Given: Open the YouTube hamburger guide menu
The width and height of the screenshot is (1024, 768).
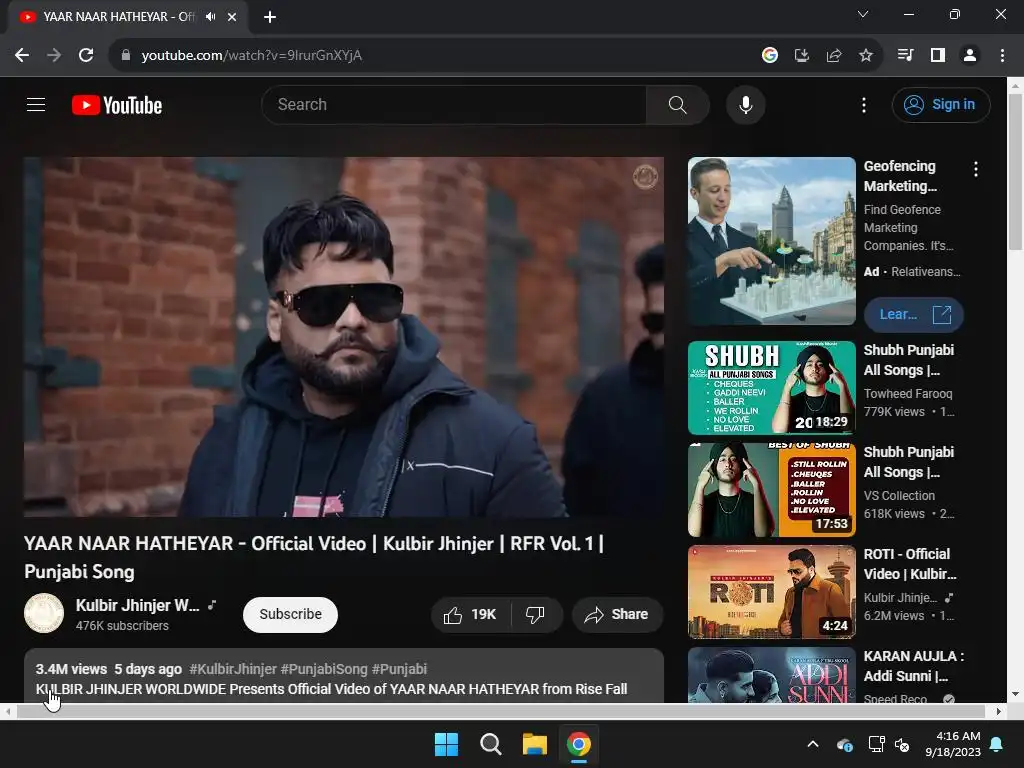Looking at the screenshot, I should point(36,104).
